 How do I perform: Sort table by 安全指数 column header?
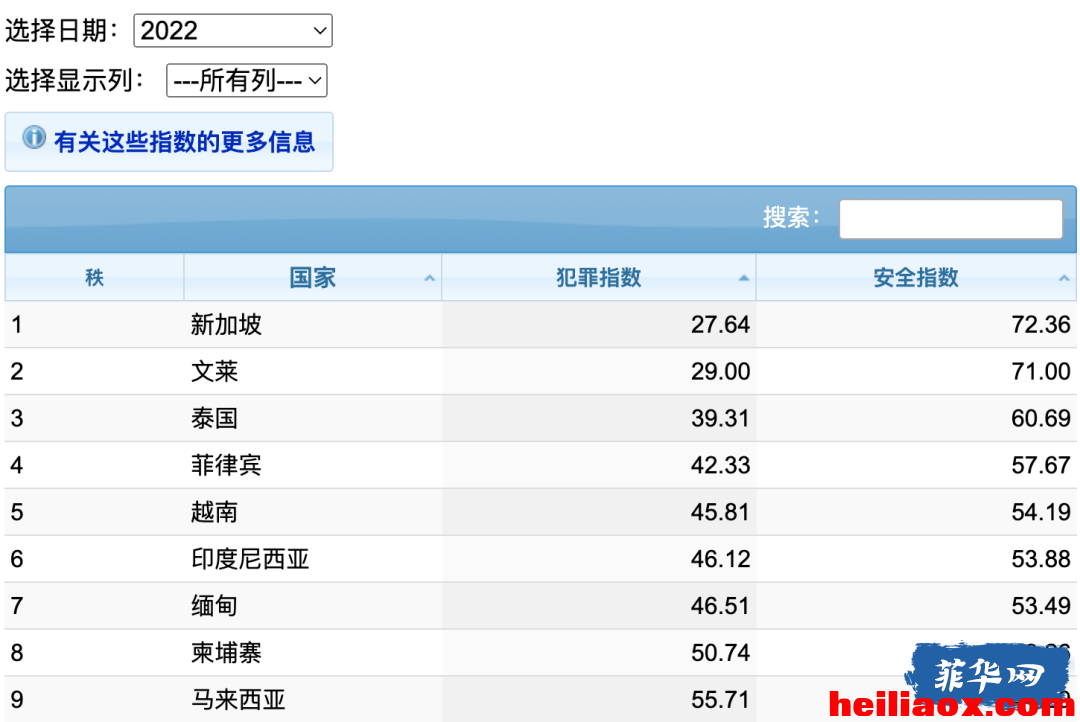pos(916,278)
